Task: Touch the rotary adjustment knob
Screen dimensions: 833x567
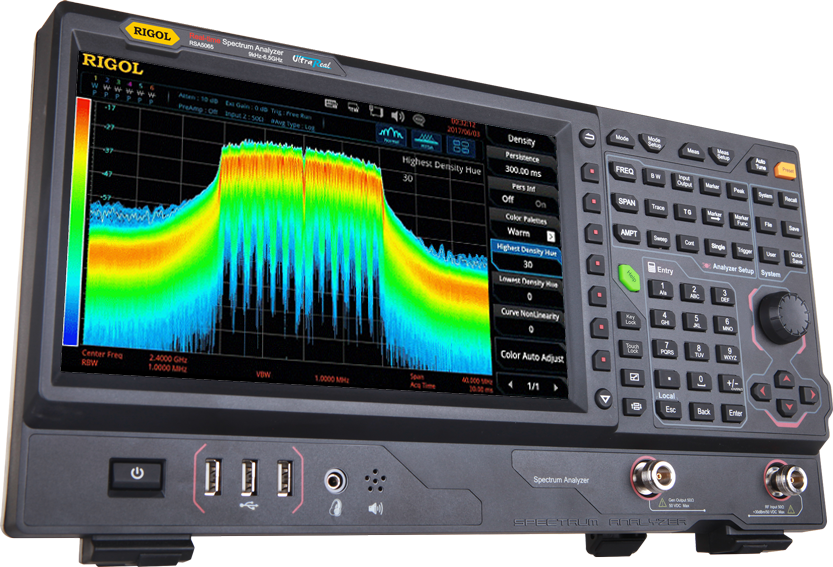Action: pos(783,316)
